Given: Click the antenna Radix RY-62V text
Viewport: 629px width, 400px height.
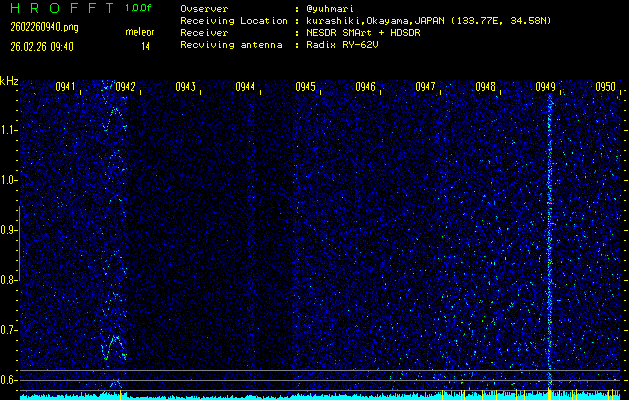Looking at the screenshot, I should pos(342,45).
